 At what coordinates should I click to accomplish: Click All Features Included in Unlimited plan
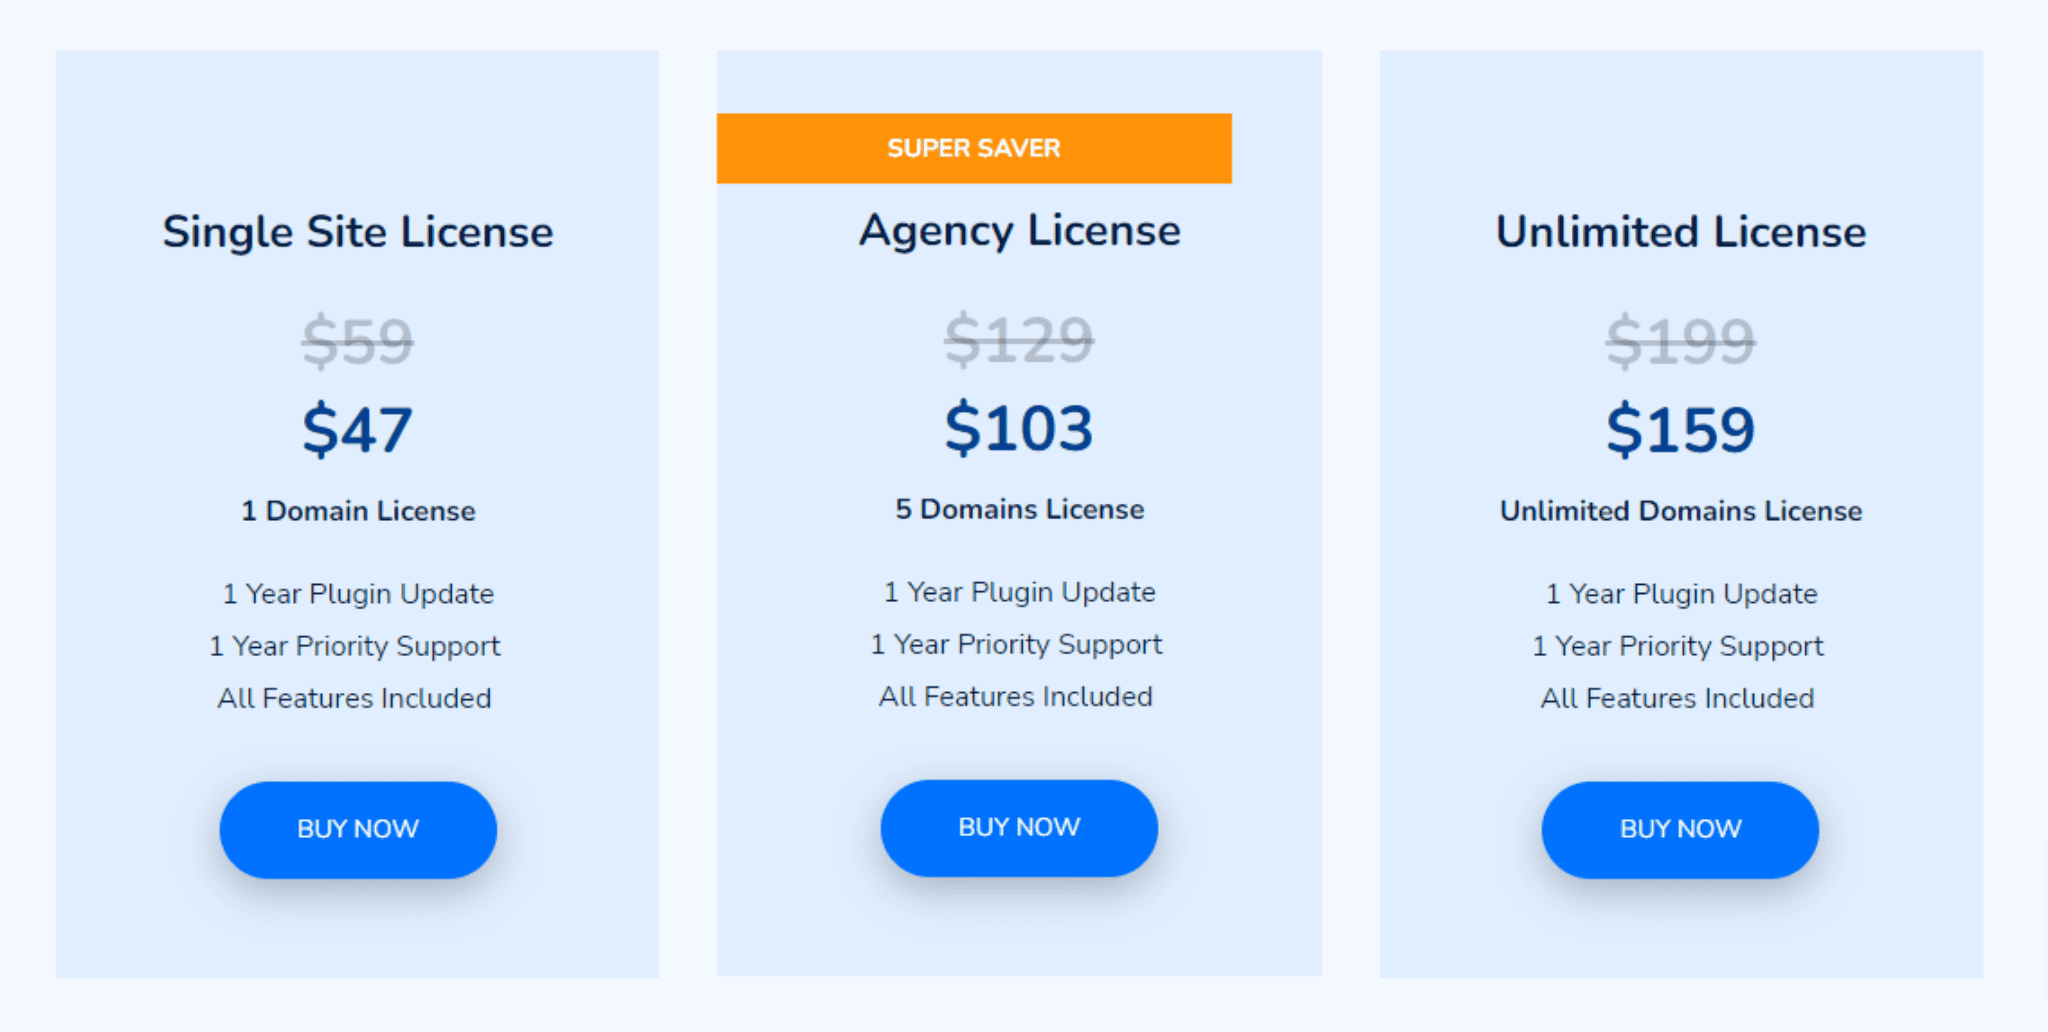(1677, 698)
